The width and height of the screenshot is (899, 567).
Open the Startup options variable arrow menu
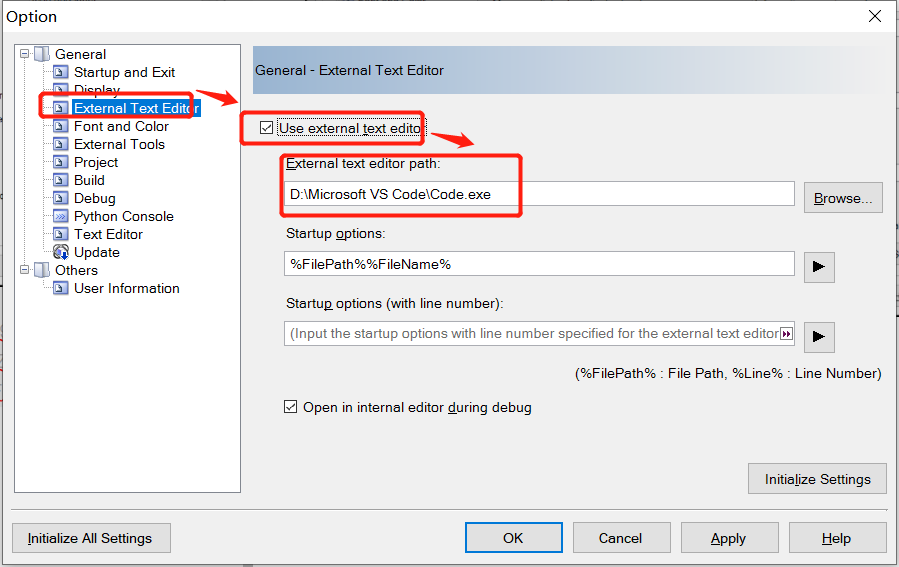click(x=819, y=267)
